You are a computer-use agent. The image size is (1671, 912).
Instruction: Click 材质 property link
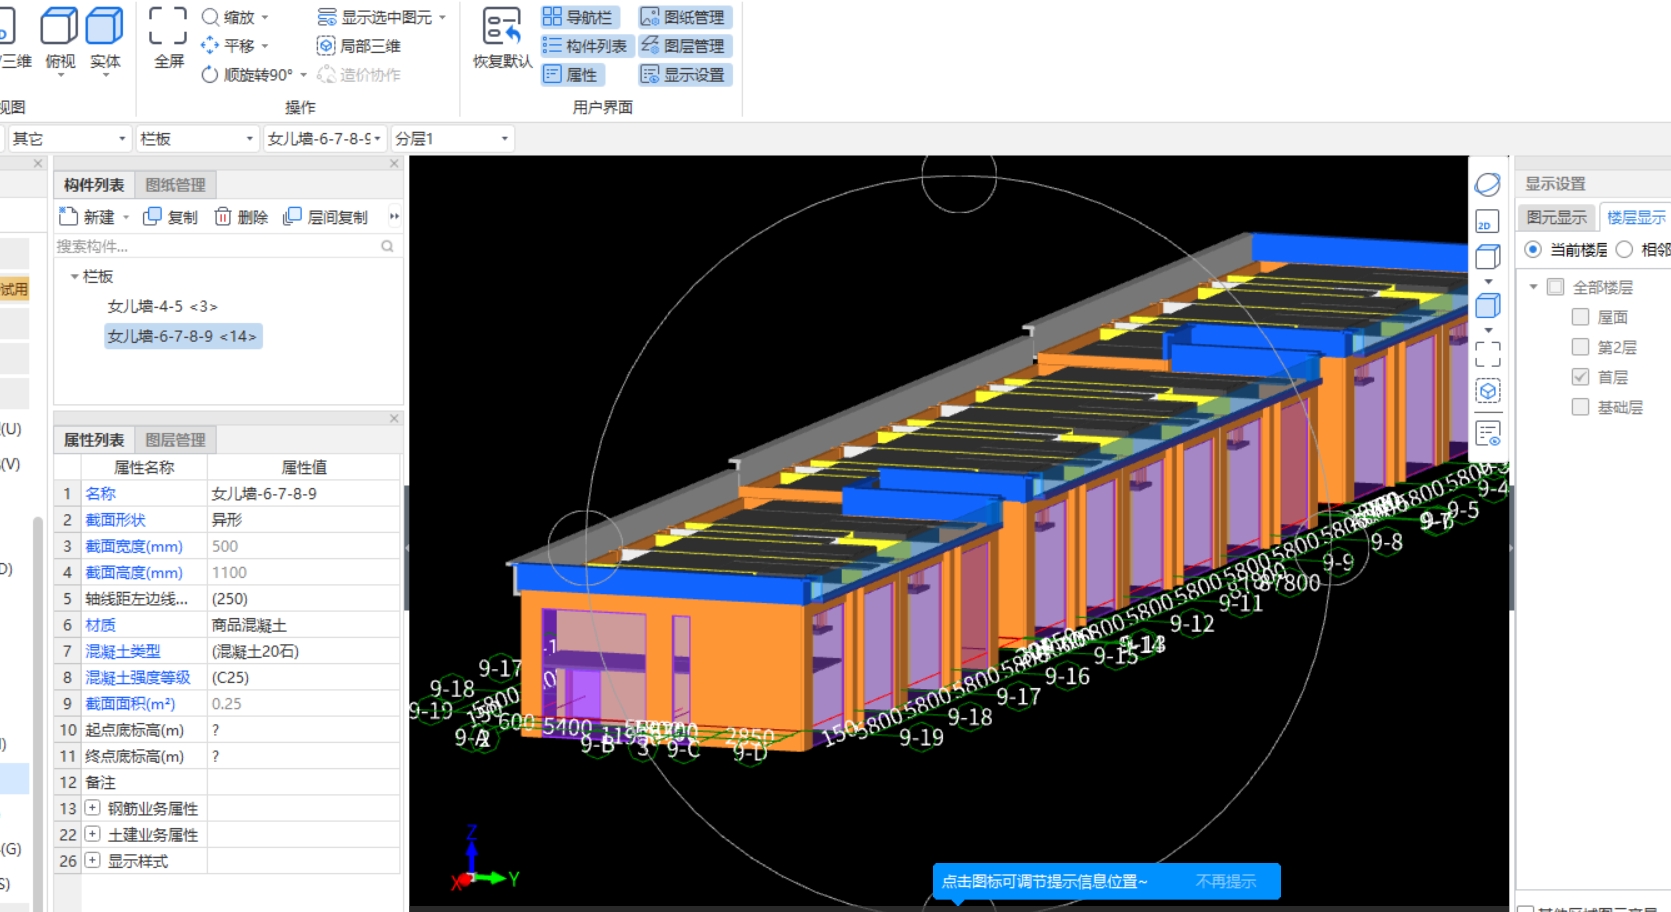(100, 625)
